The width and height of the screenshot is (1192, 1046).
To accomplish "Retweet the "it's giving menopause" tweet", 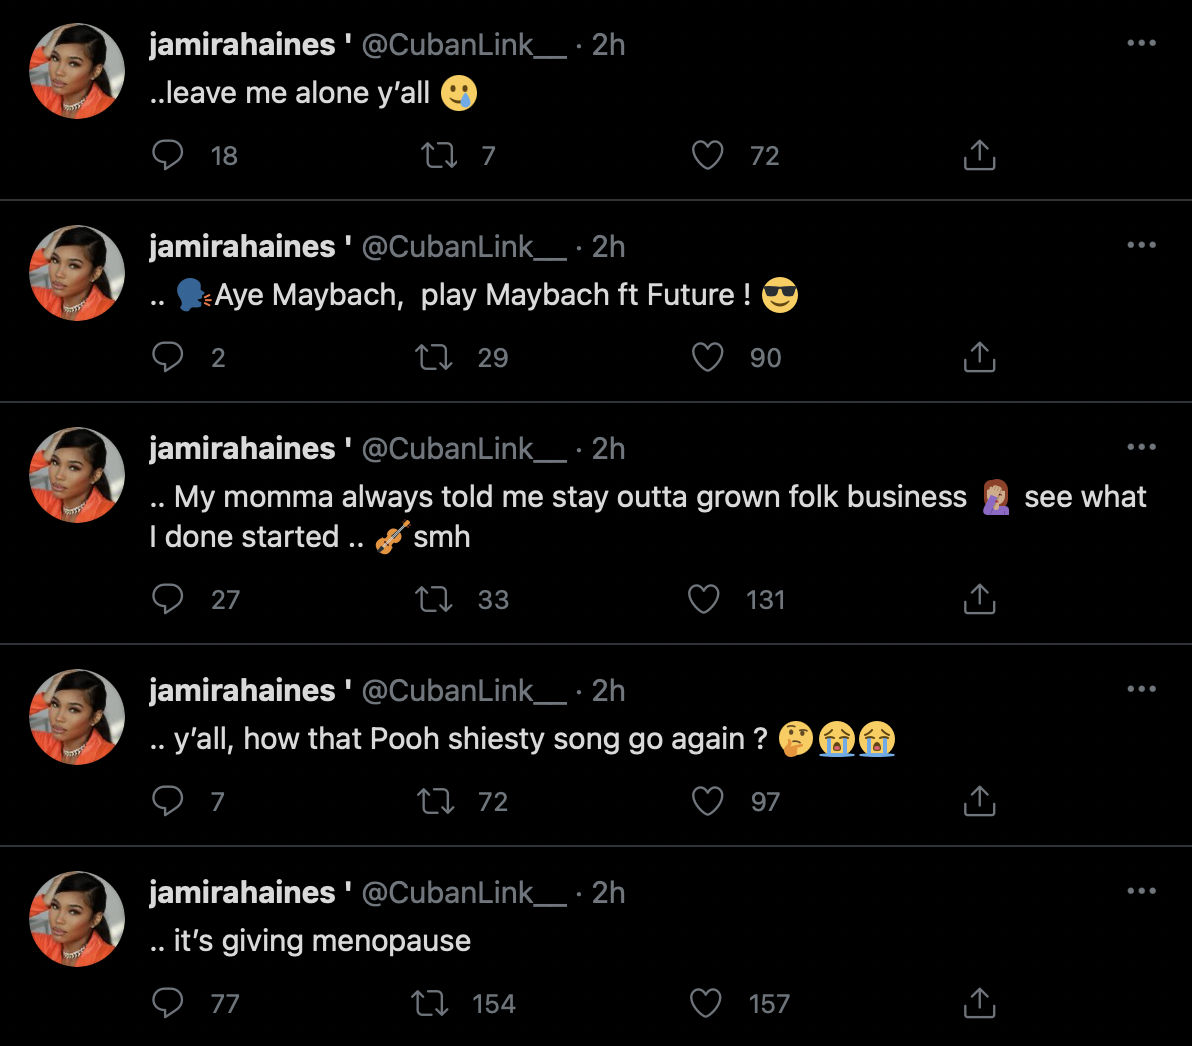I will pos(430,1003).
